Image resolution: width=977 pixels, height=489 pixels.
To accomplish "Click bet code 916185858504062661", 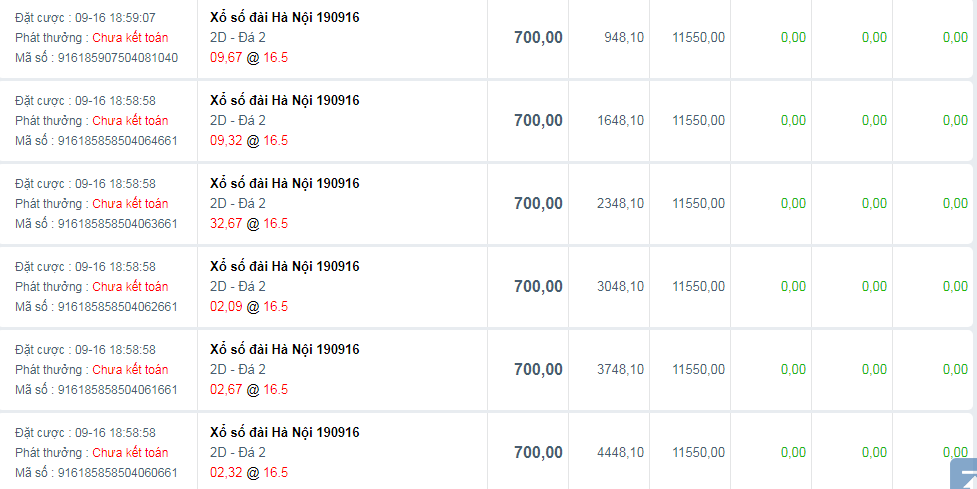I will click(117, 306).
